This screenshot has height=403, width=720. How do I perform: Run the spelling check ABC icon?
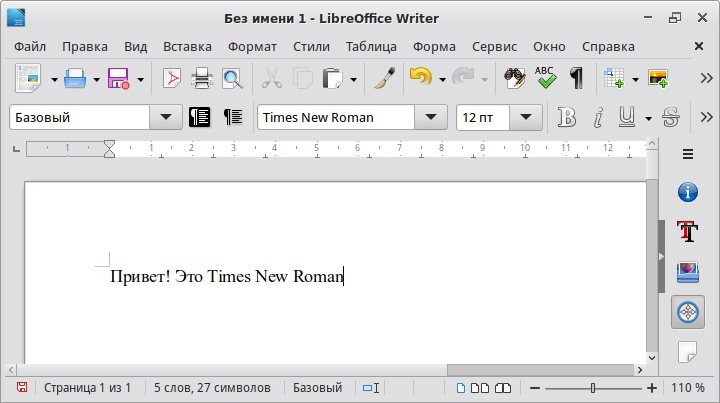(545, 78)
